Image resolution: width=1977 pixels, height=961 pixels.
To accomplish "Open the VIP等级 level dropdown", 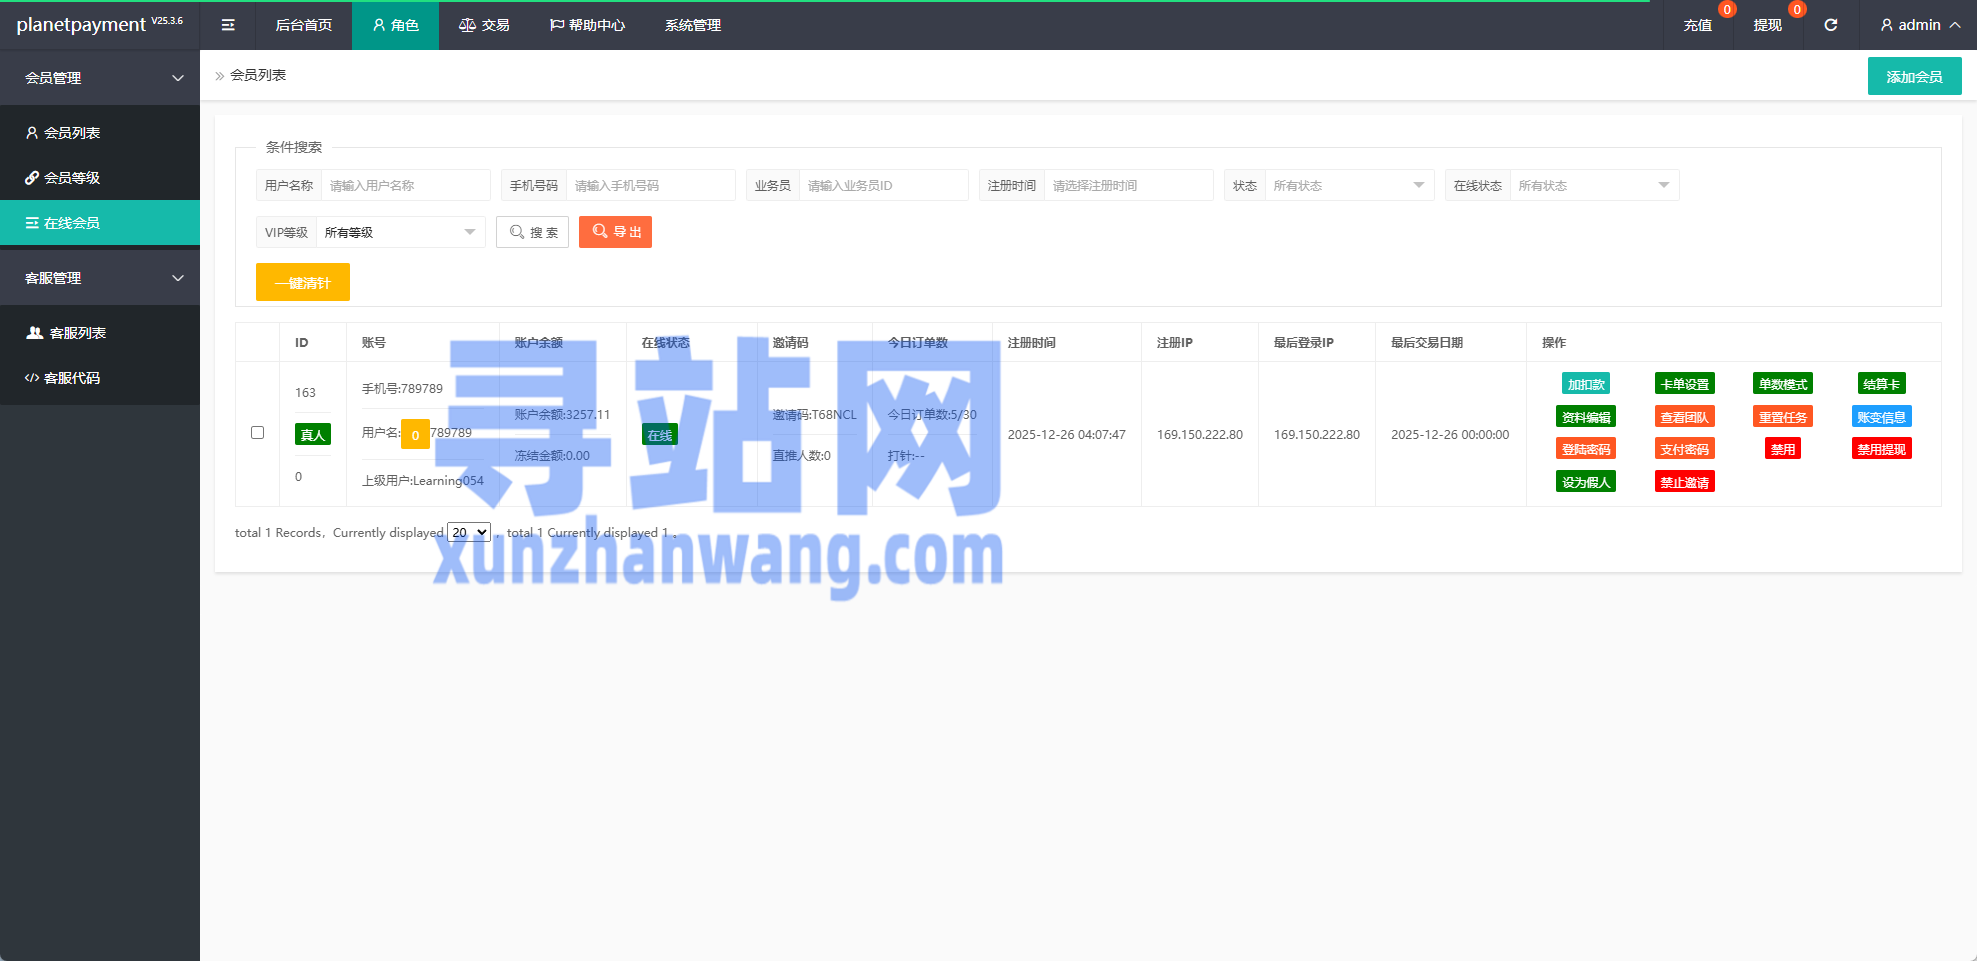I will (399, 231).
